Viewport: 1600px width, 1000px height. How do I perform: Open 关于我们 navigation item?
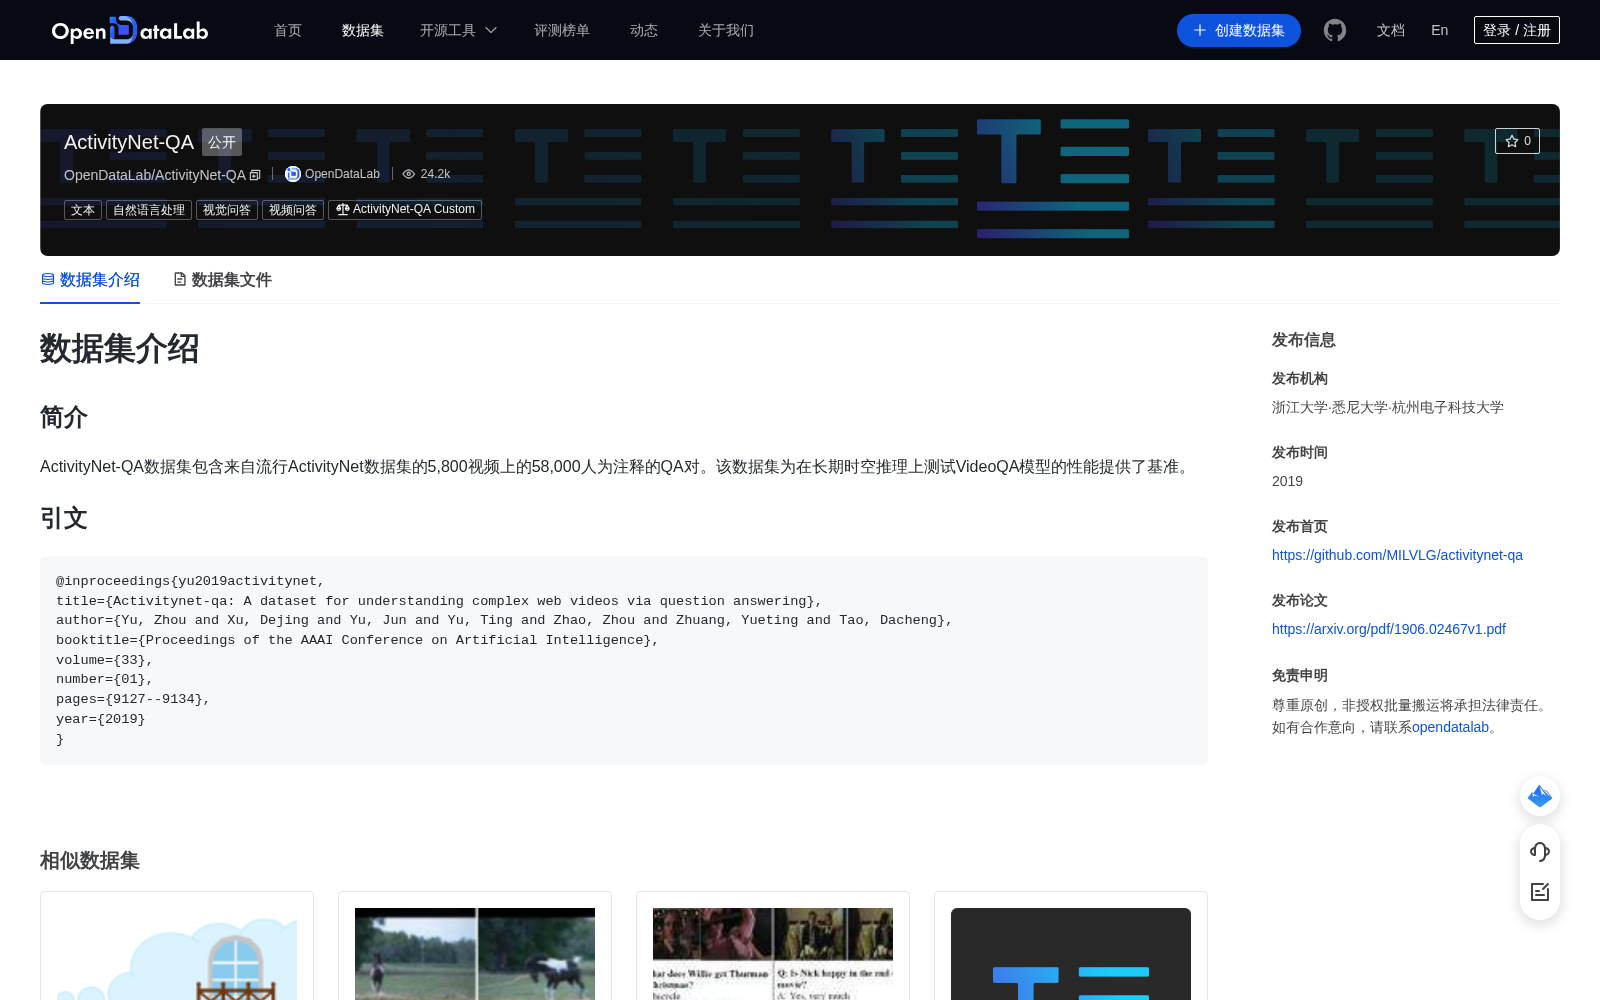[726, 30]
